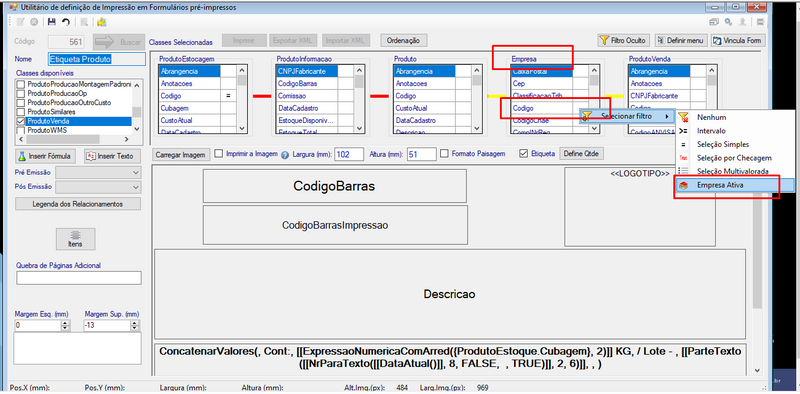Click the Definir menu button
The width and height of the screenshot is (800, 394).
[681, 40]
